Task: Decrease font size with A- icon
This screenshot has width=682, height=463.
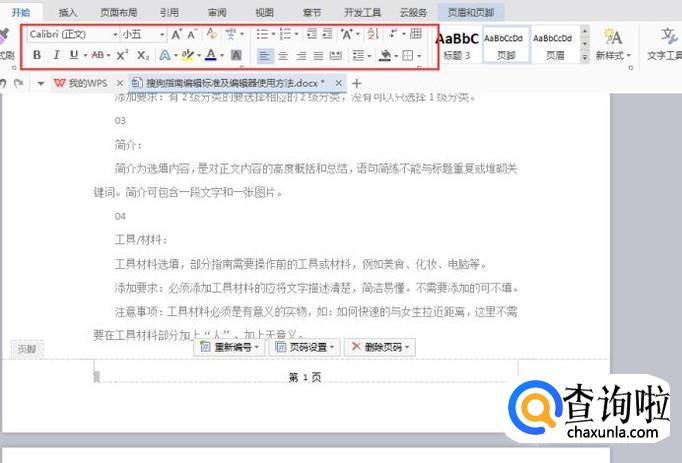Action: point(192,34)
